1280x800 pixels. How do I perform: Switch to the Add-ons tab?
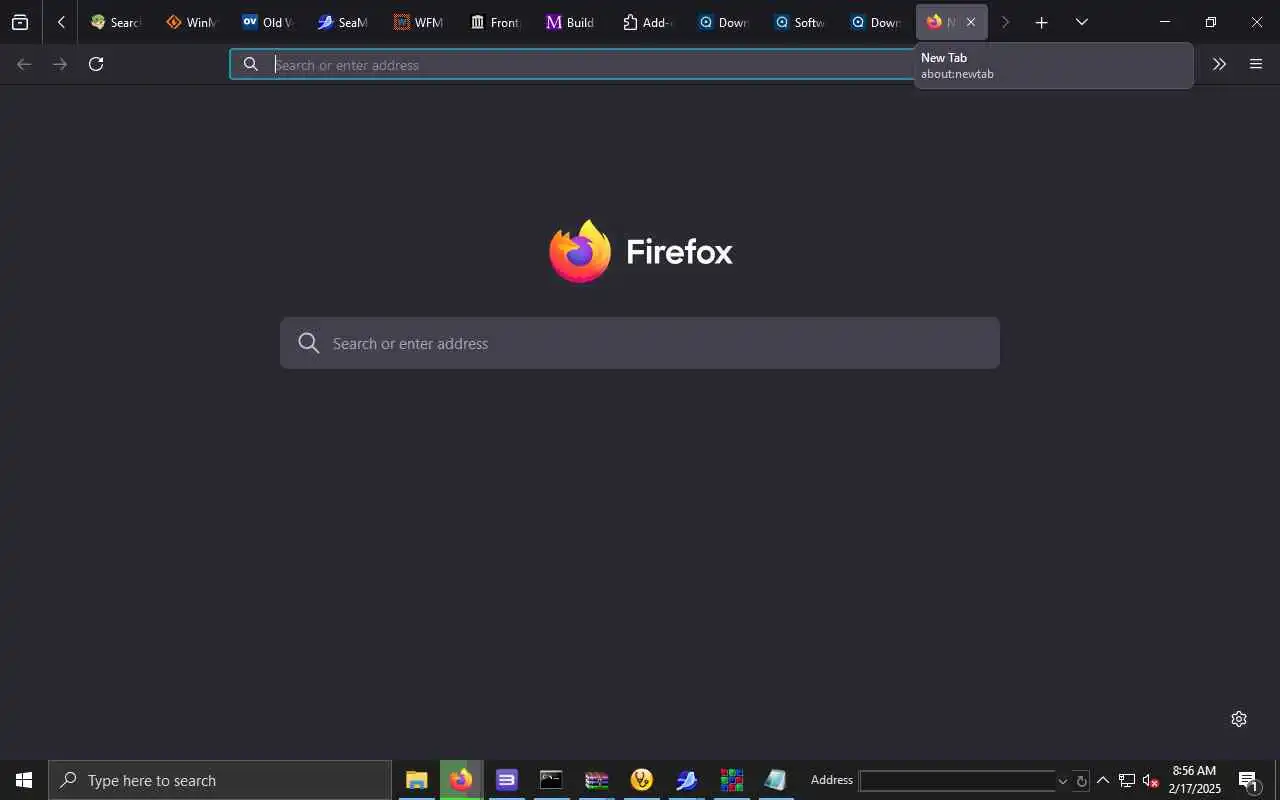tap(647, 22)
